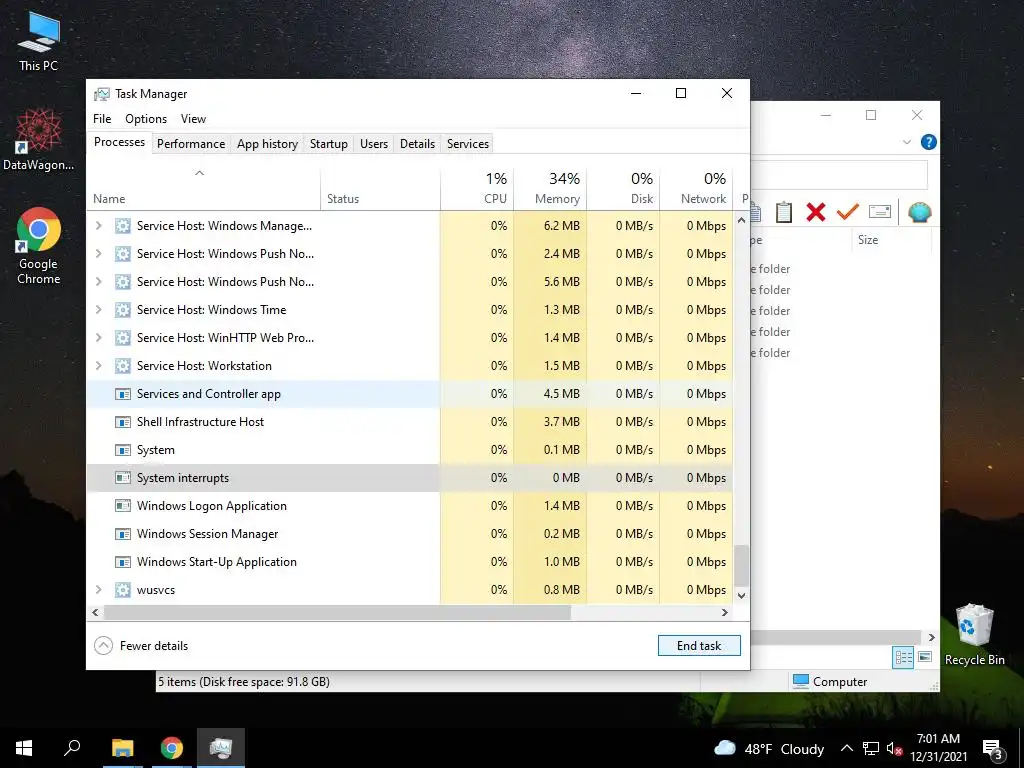The height and width of the screenshot is (768, 1024).
Task: Click the Shell Infrastructure Host icon
Action: click(123, 422)
